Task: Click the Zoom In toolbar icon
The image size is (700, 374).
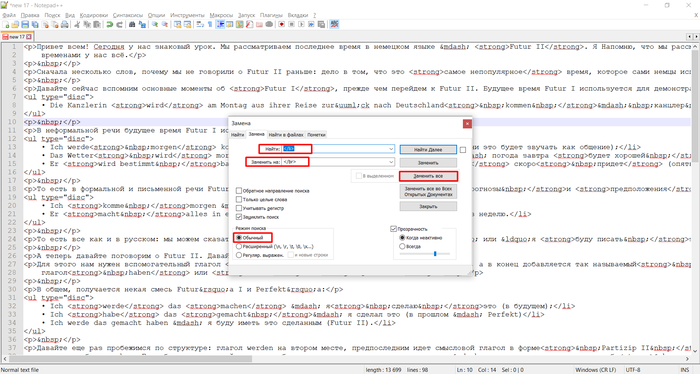Action: point(154,25)
